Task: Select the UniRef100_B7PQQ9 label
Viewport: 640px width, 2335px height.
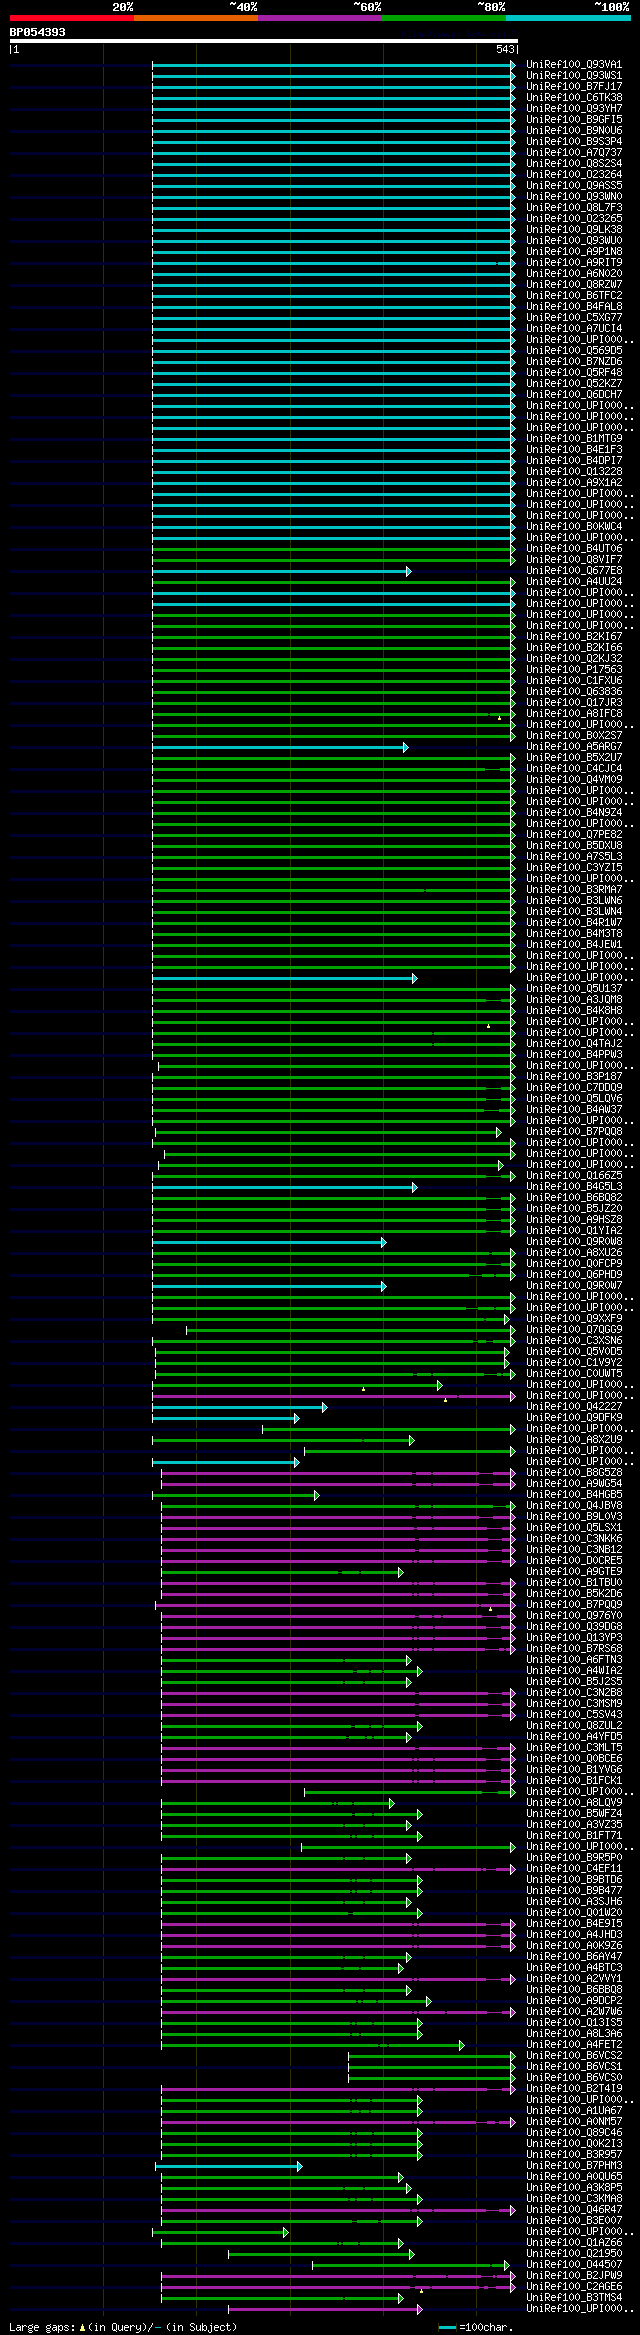Action: coord(574,1604)
